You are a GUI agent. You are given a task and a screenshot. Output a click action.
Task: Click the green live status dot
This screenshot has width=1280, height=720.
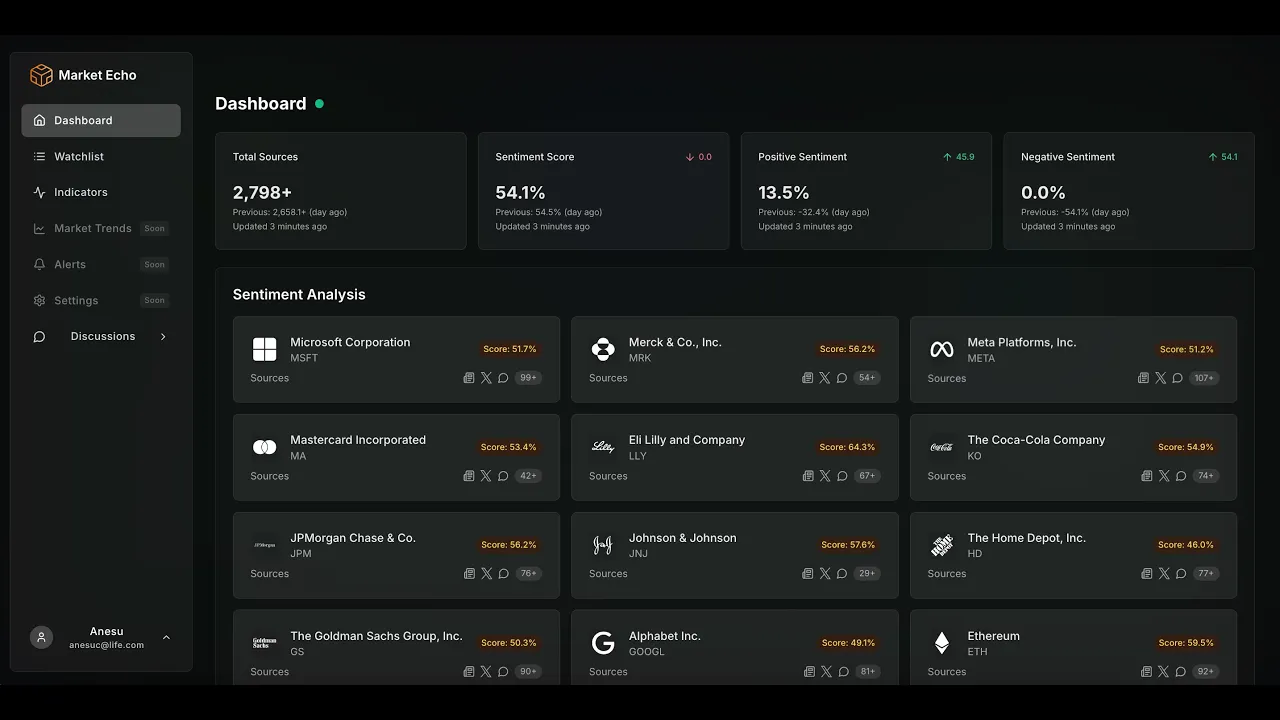click(320, 103)
